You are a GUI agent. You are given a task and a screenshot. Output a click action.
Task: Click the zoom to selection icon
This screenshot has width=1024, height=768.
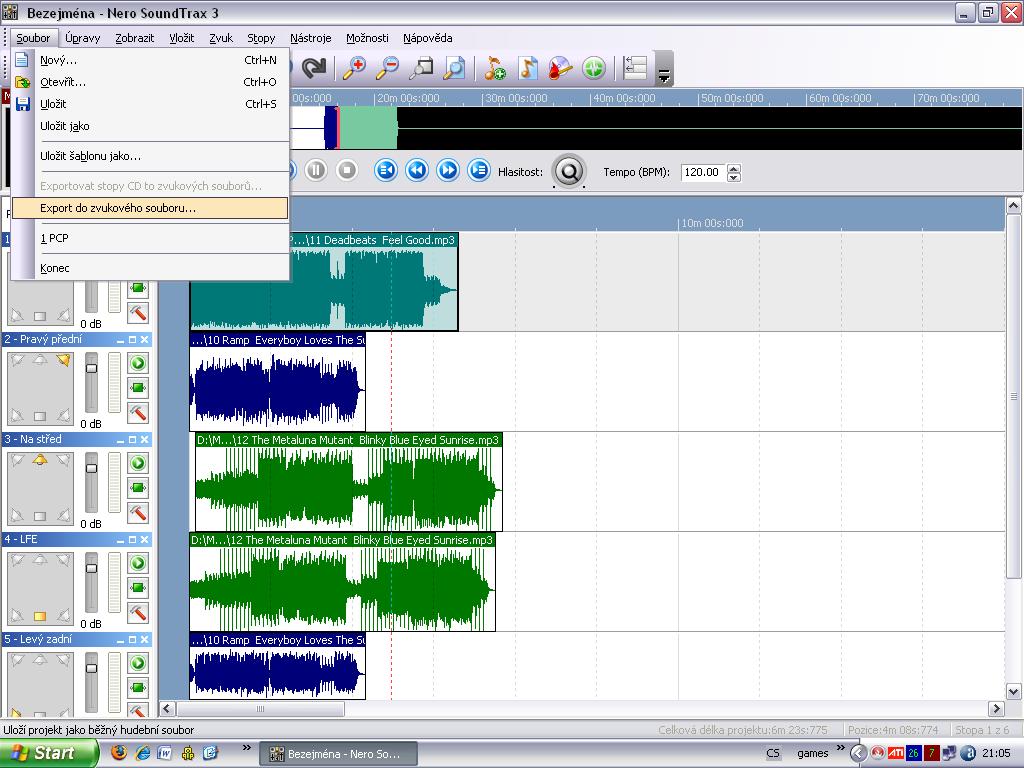coord(421,68)
